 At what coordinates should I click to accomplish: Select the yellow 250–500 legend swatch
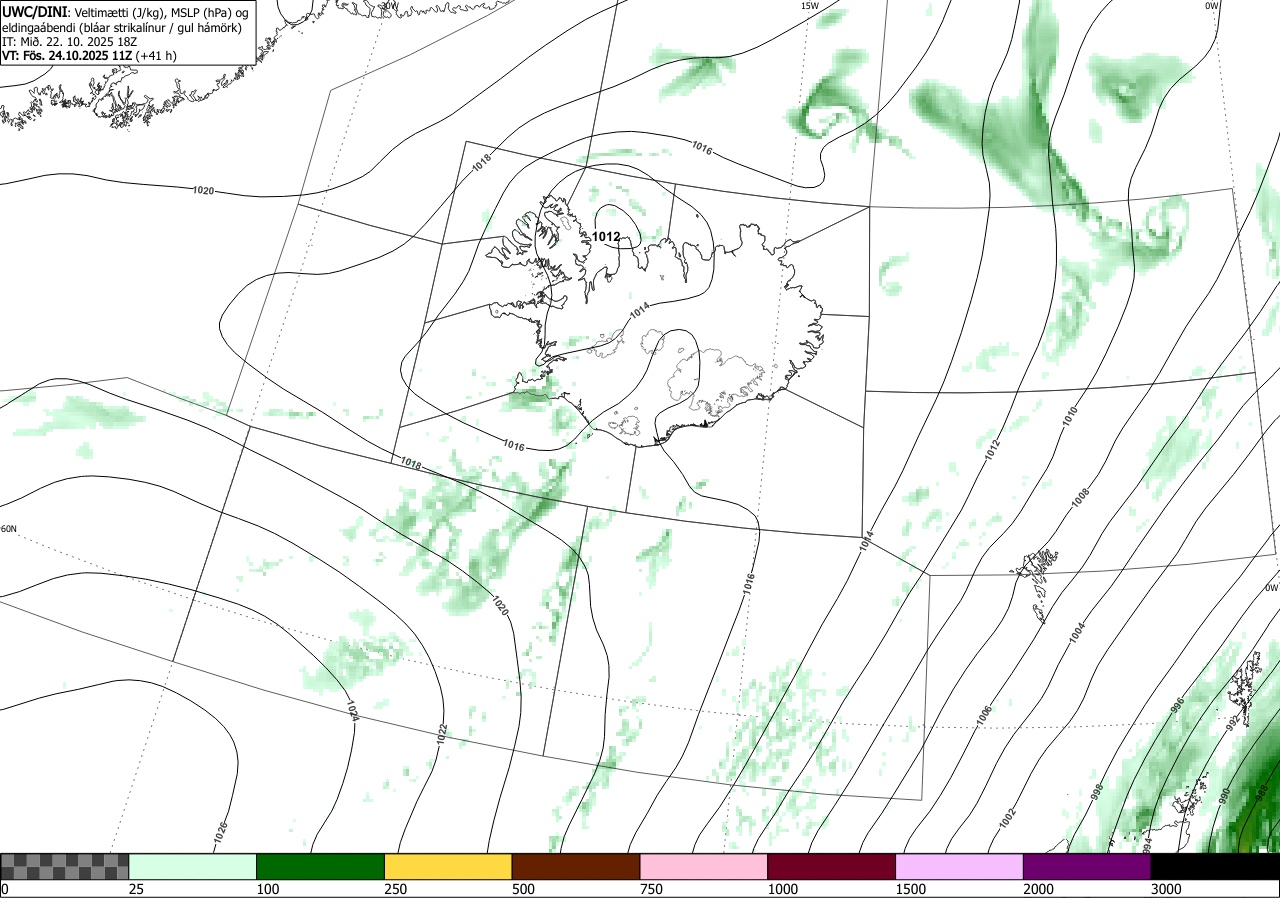click(448, 866)
